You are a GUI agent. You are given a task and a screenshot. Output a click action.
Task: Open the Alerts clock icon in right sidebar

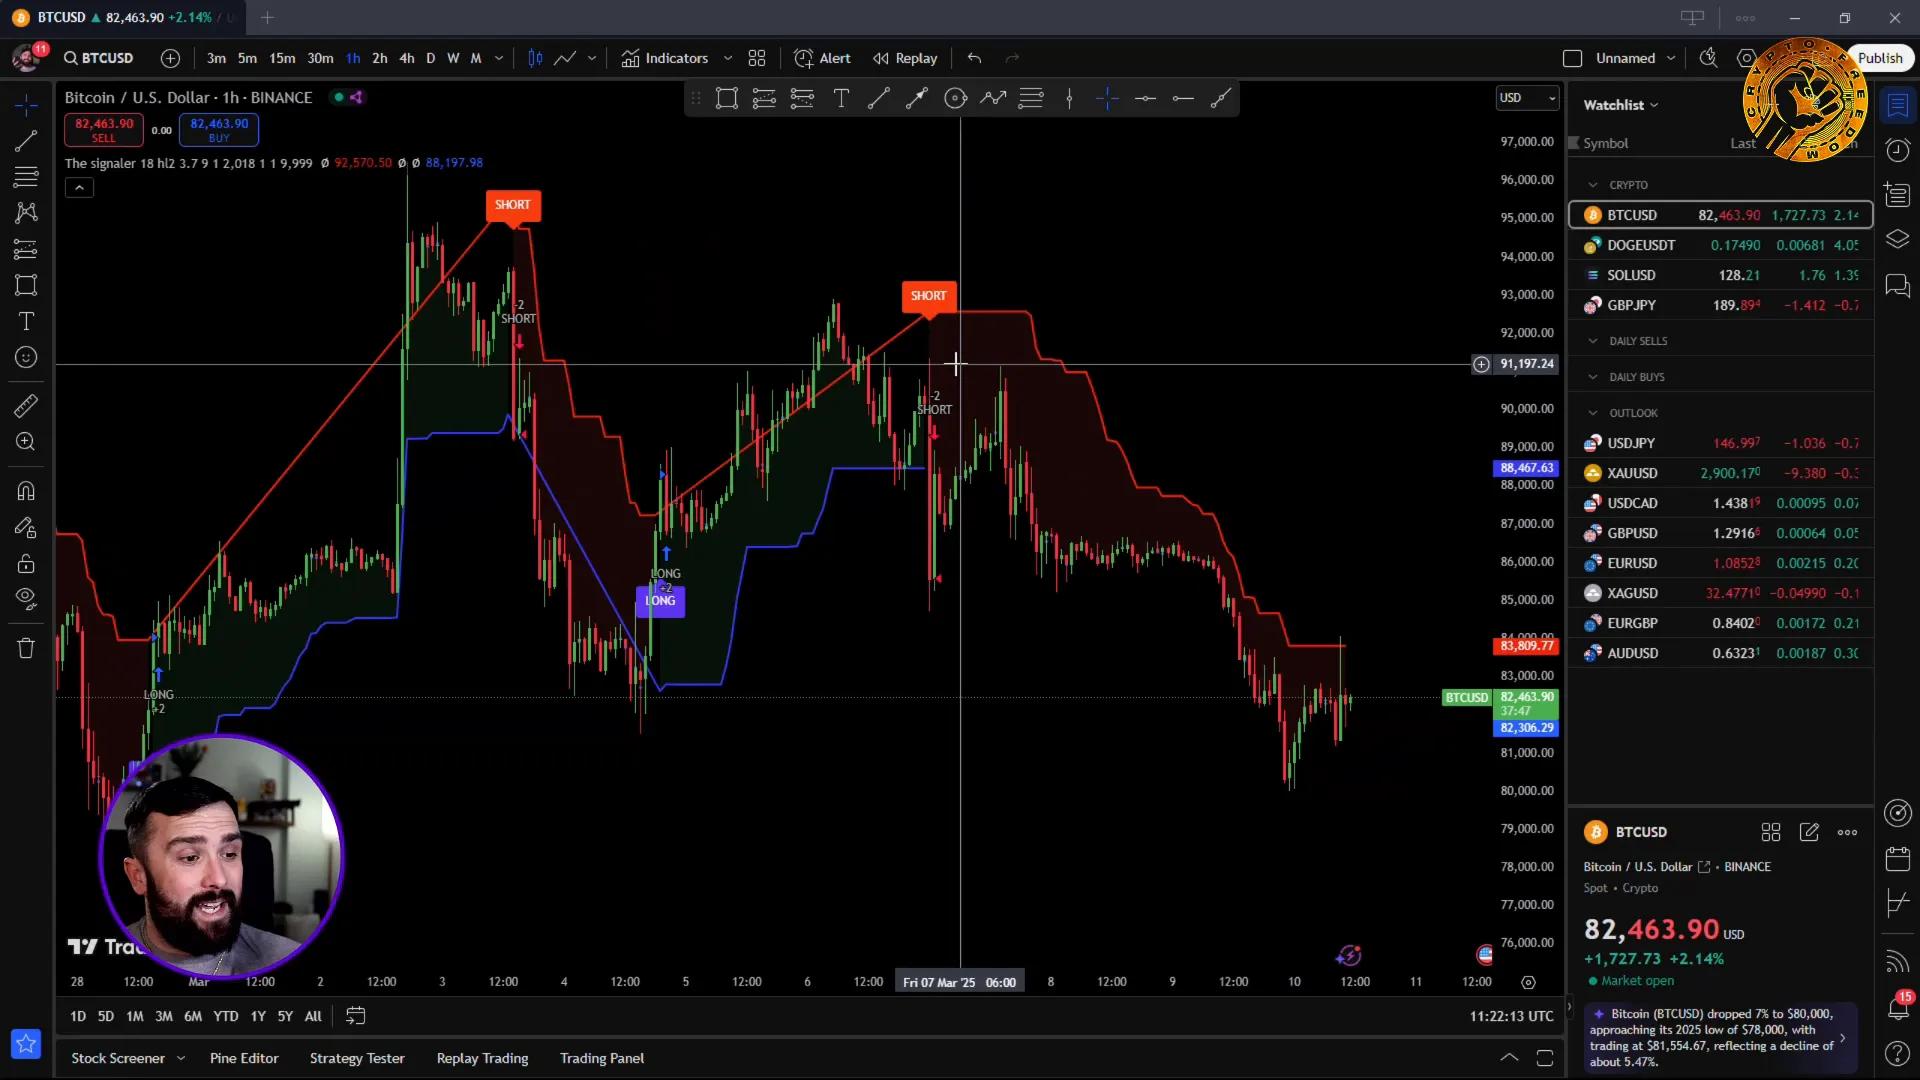[x=1897, y=150]
